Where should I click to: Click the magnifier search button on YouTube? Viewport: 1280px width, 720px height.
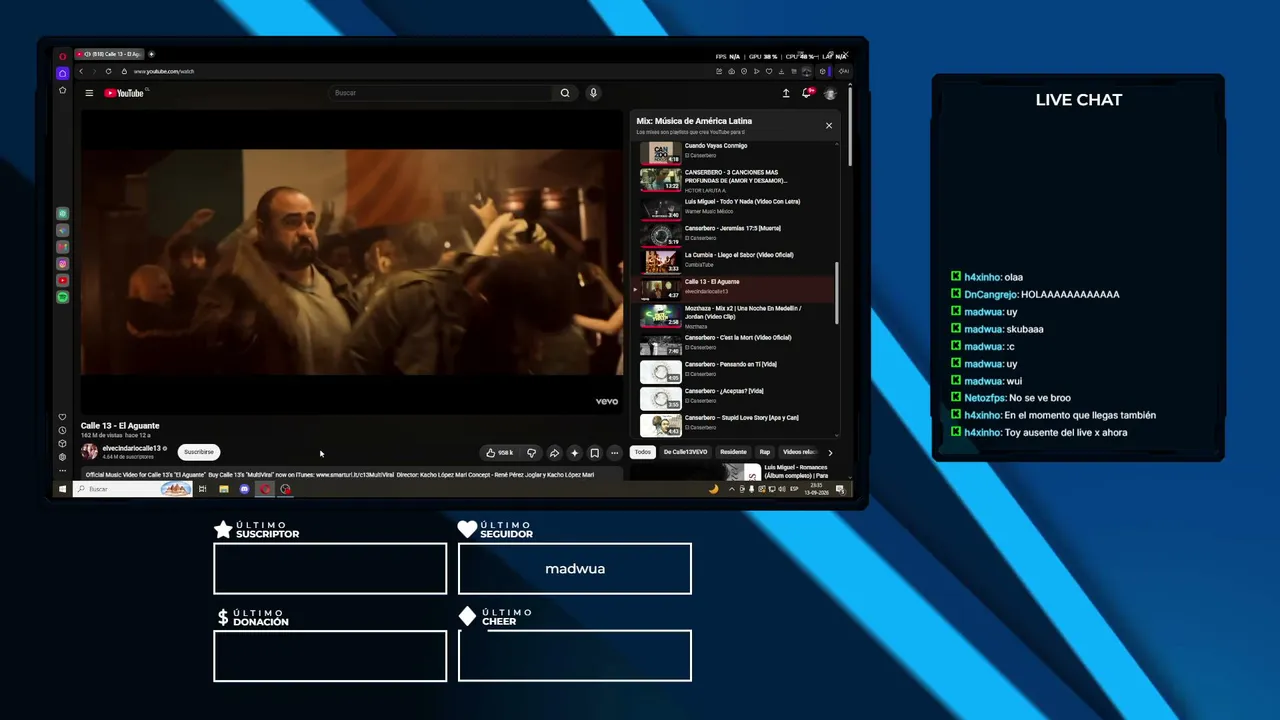pyautogui.click(x=565, y=93)
